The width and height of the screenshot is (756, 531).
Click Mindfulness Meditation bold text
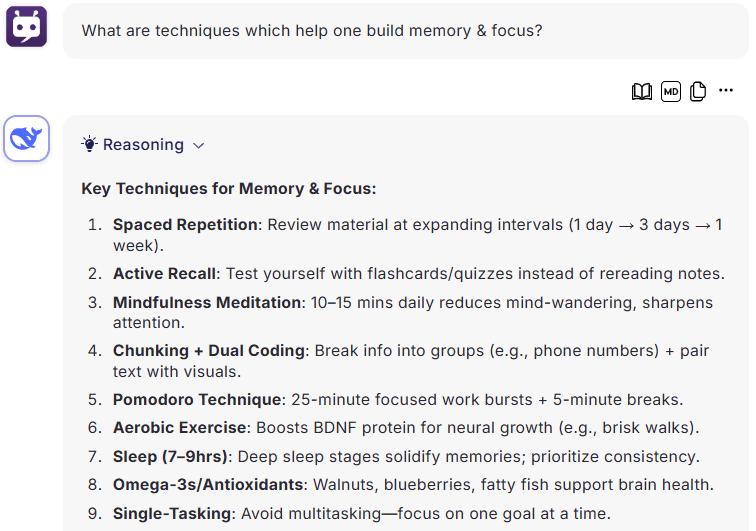[x=207, y=302]
